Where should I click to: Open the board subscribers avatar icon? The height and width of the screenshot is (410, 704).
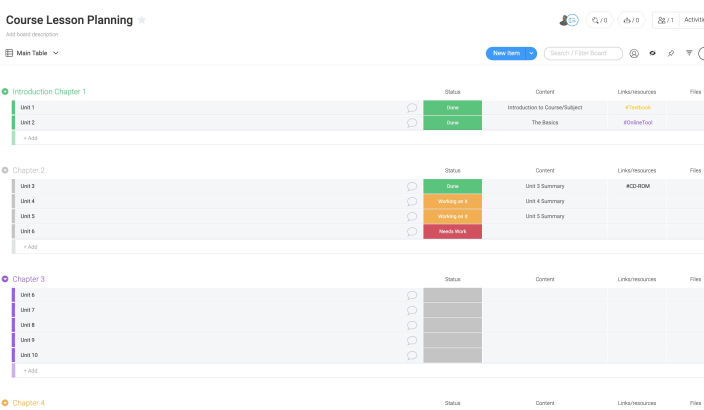click(568, 20)
